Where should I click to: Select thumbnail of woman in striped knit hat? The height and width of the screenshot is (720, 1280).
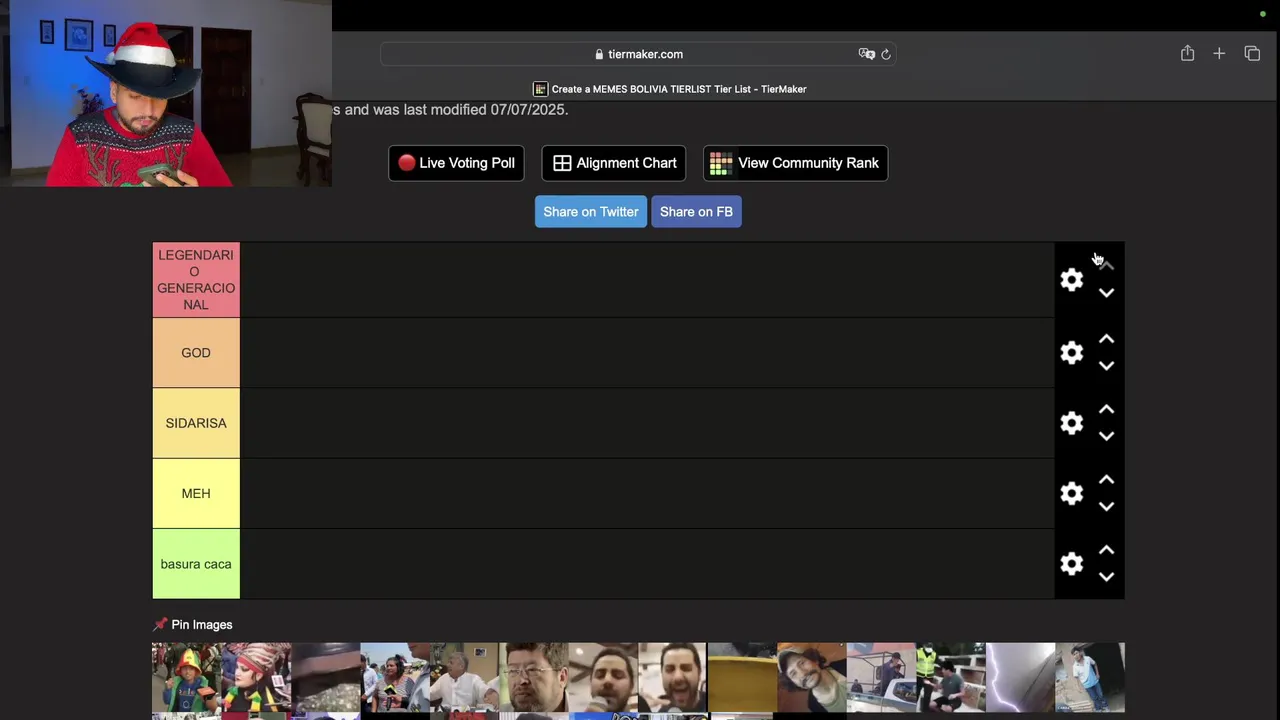coord(256,677)
